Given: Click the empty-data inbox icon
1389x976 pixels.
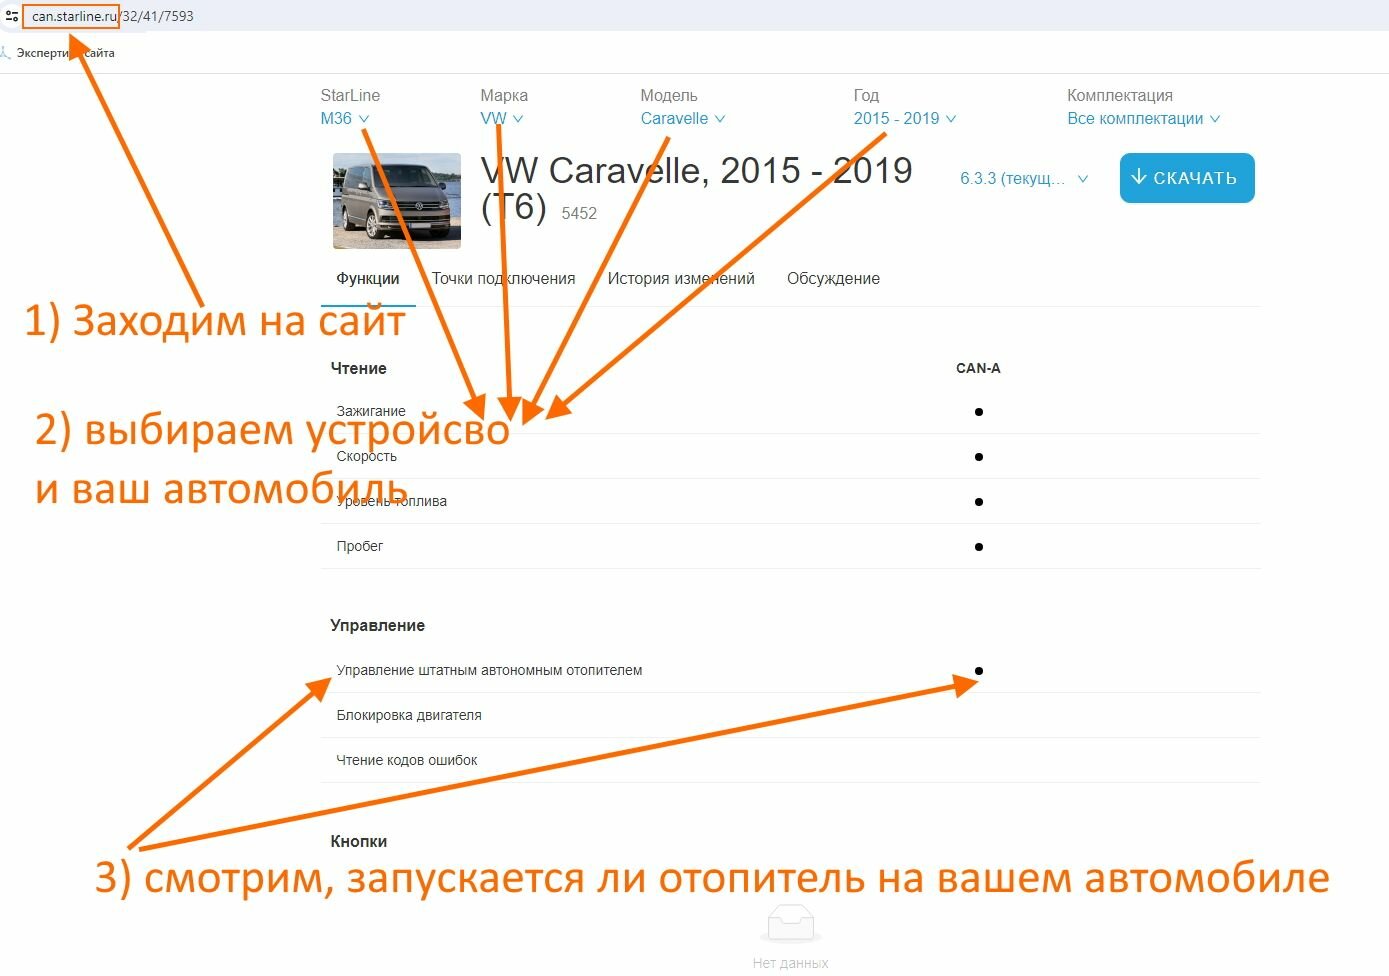Looking at the screenshot, I should (x=790, y=922).
